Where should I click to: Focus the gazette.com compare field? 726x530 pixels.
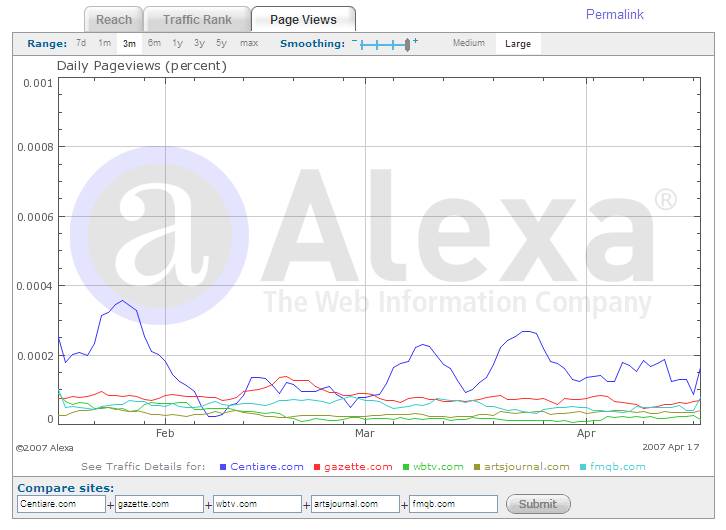click(x=159, y=504)
